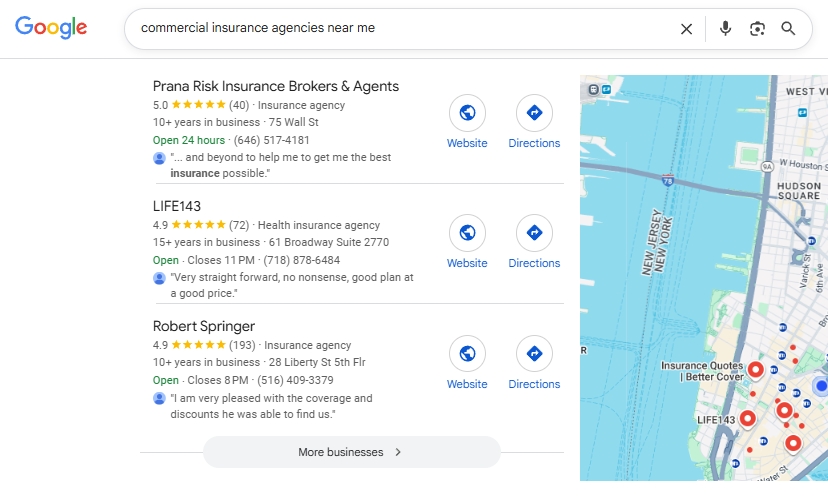Screen dimensions: 828x497
Task: Expand the More businesses list
Action: pos(351,452)
